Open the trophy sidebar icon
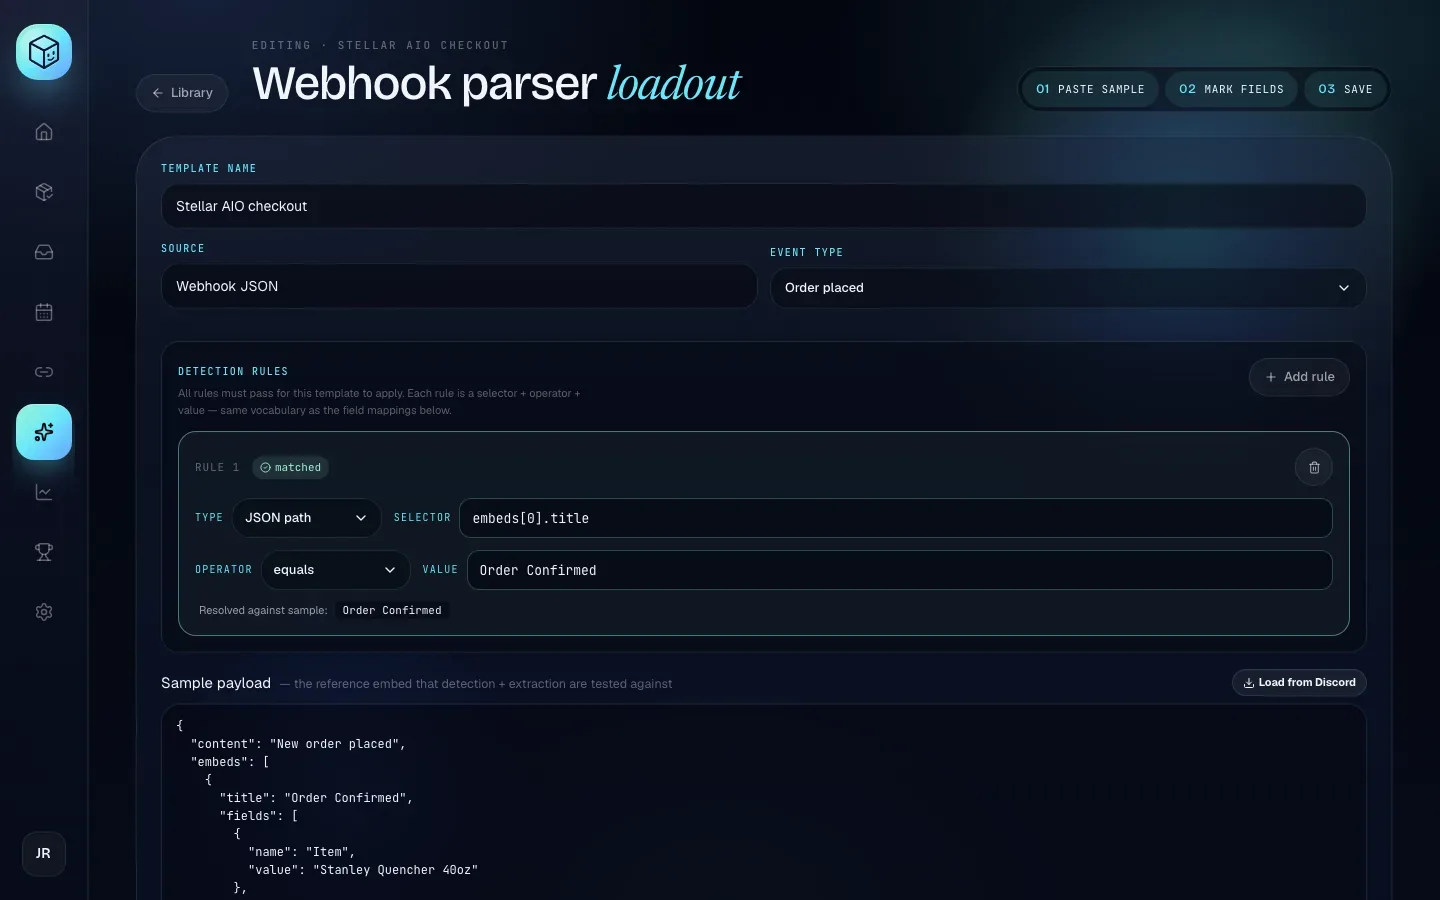Viewport: 1440px width, 900px height. (x=44, y=552)
